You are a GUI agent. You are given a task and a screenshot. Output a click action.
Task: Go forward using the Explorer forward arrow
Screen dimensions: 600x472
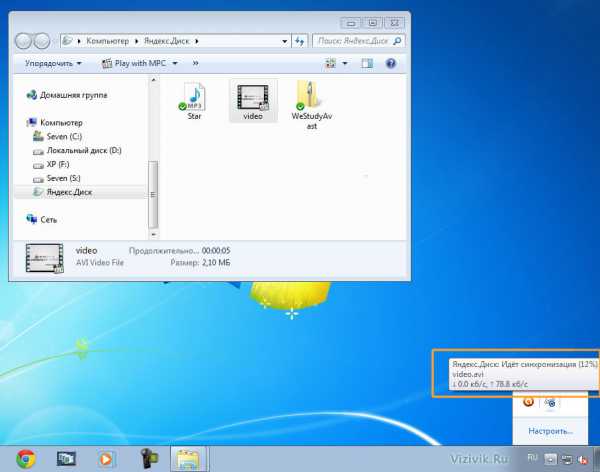point(42,41)
